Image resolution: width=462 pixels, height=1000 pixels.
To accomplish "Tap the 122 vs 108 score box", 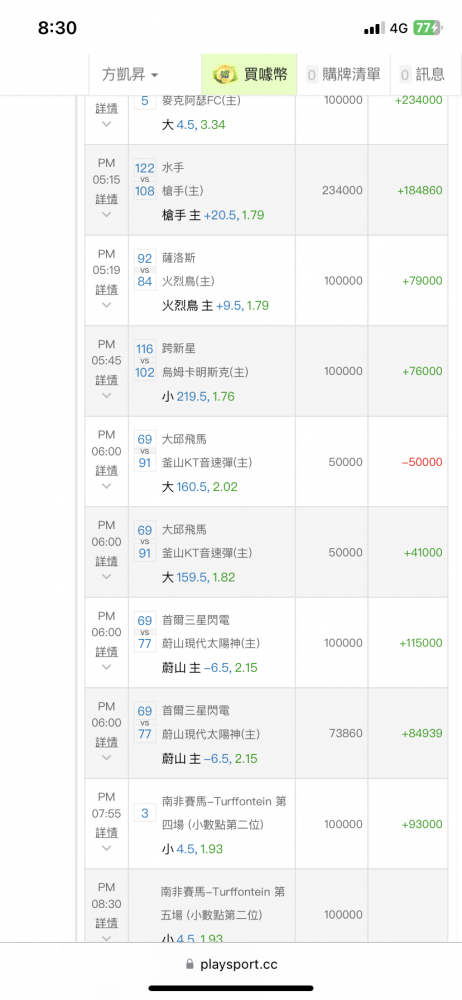I will 145,180.
